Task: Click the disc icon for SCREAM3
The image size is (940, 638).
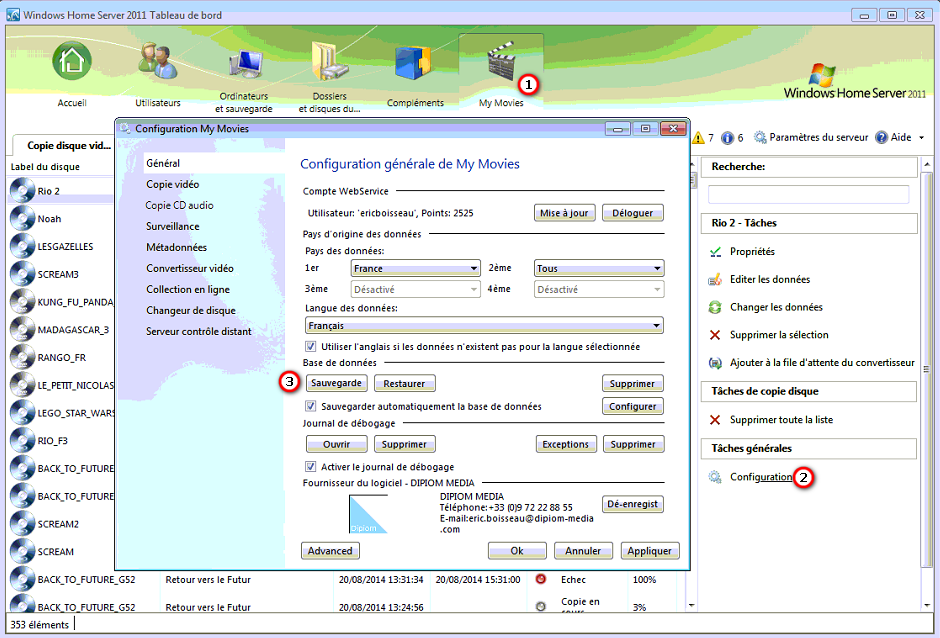Action: tap(22, 274)
